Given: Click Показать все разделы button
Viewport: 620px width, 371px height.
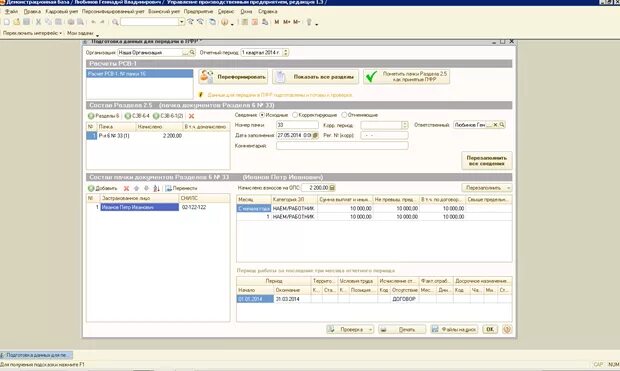Looking at the screenshot, I should [x=316, y=77].
